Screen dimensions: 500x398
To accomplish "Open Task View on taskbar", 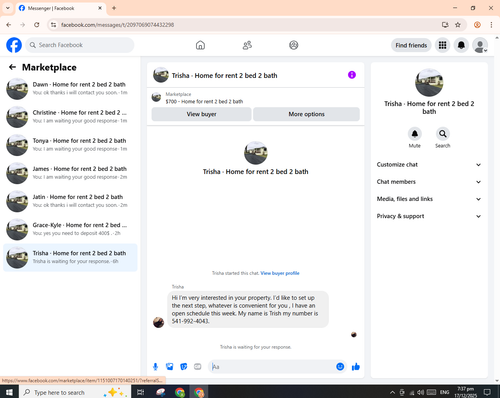I will pos(141,392).
